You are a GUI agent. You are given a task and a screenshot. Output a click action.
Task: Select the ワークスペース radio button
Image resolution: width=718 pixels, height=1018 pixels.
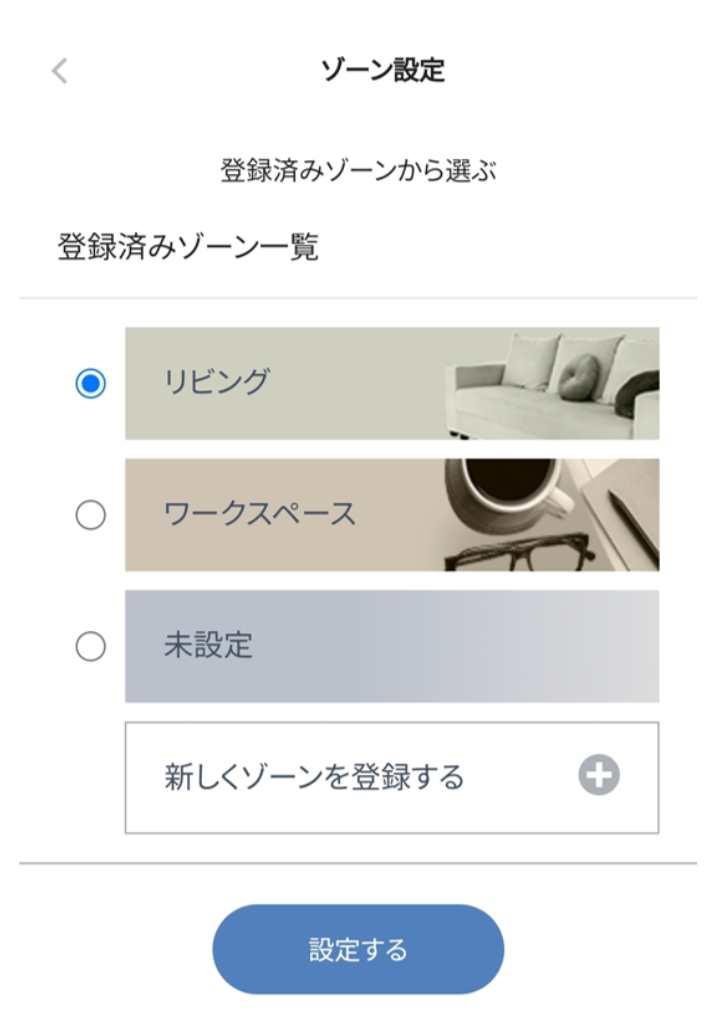point(91,515)
